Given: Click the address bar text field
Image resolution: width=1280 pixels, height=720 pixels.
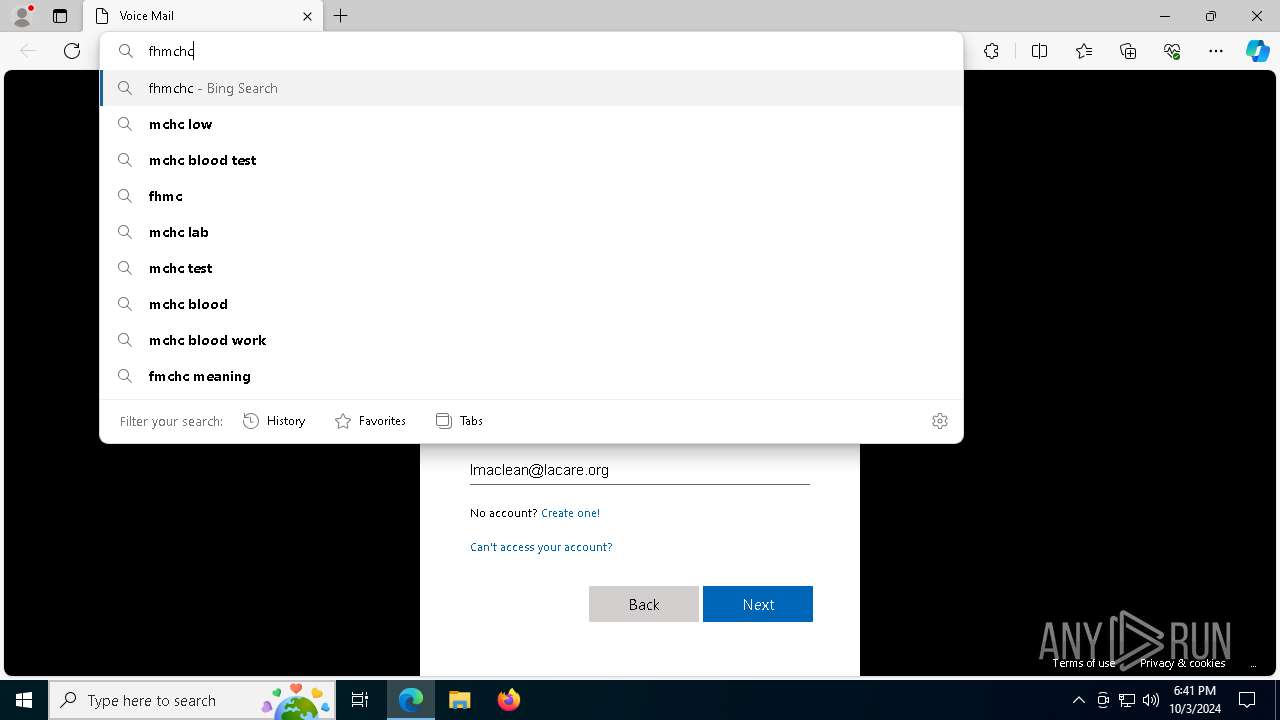Looking at the screenshot, I should pyautogui.click(x=550, y=51).
